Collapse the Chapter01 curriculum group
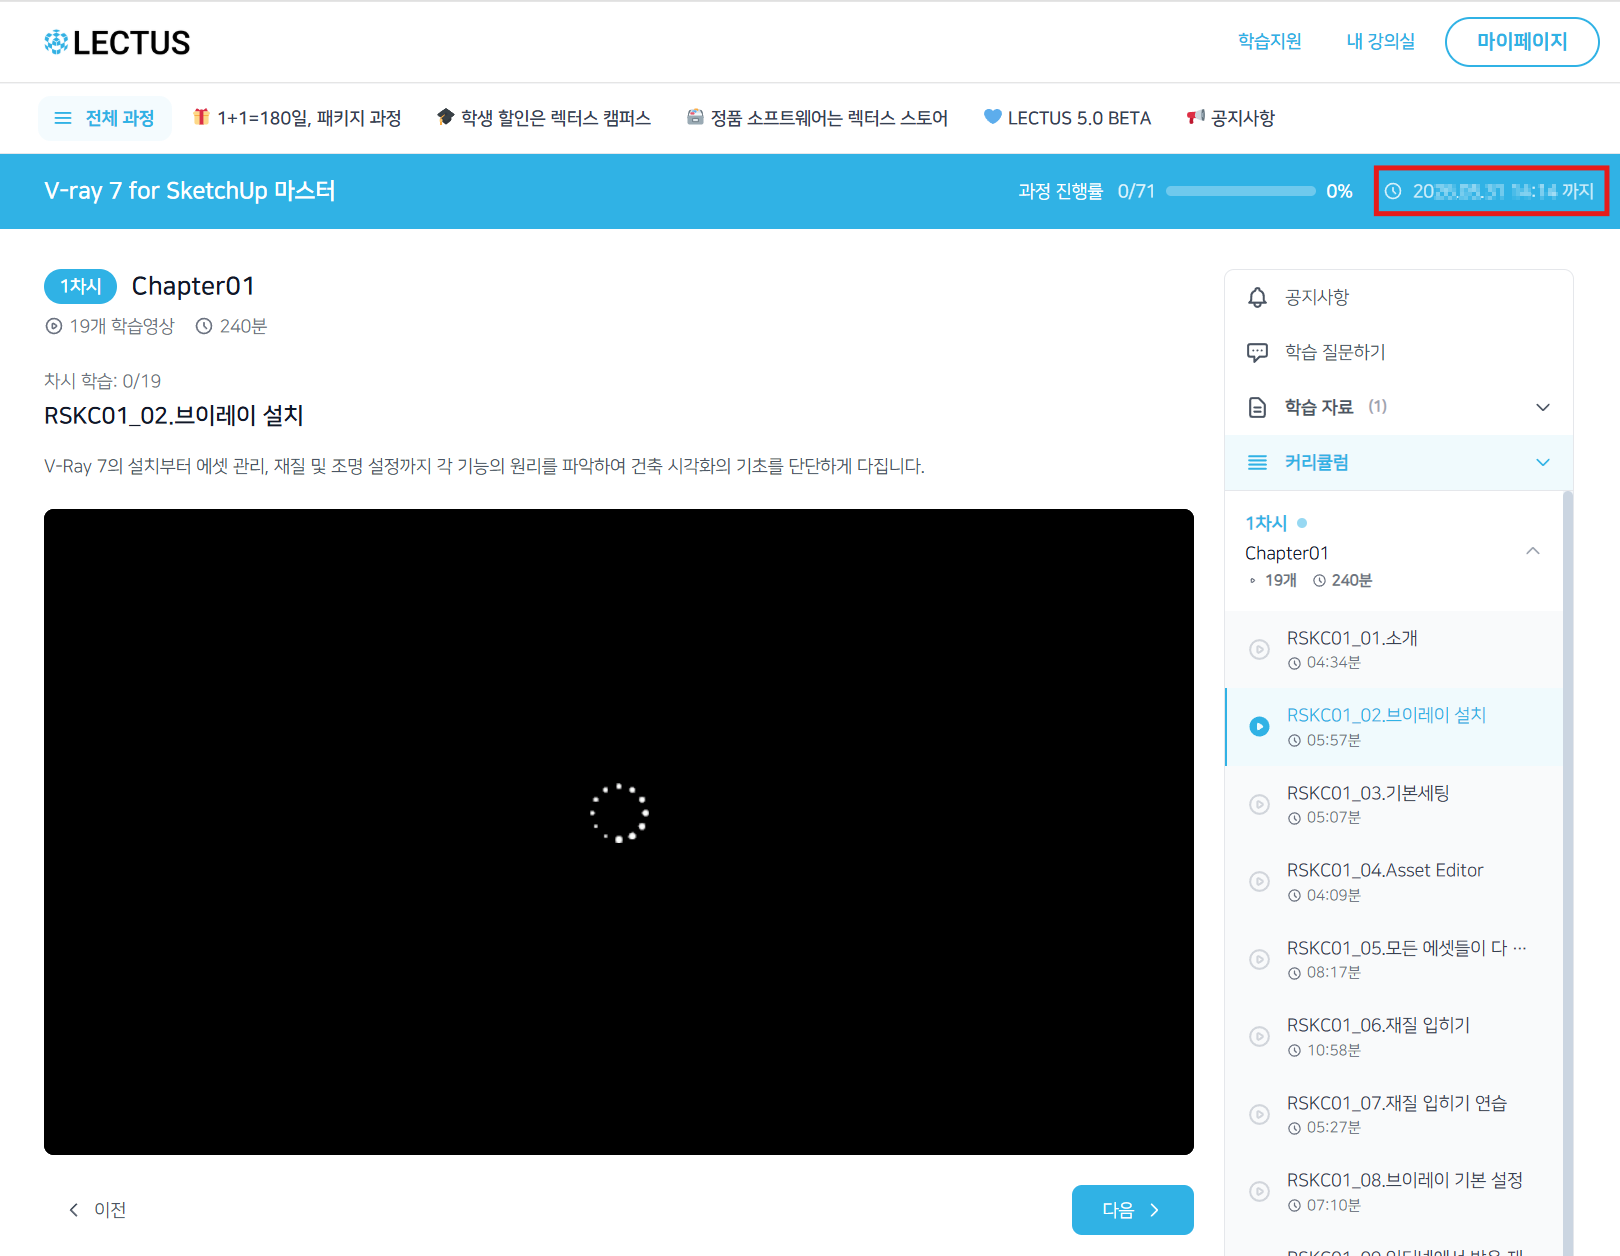1620x1256 pixels. click(1533, 551)
